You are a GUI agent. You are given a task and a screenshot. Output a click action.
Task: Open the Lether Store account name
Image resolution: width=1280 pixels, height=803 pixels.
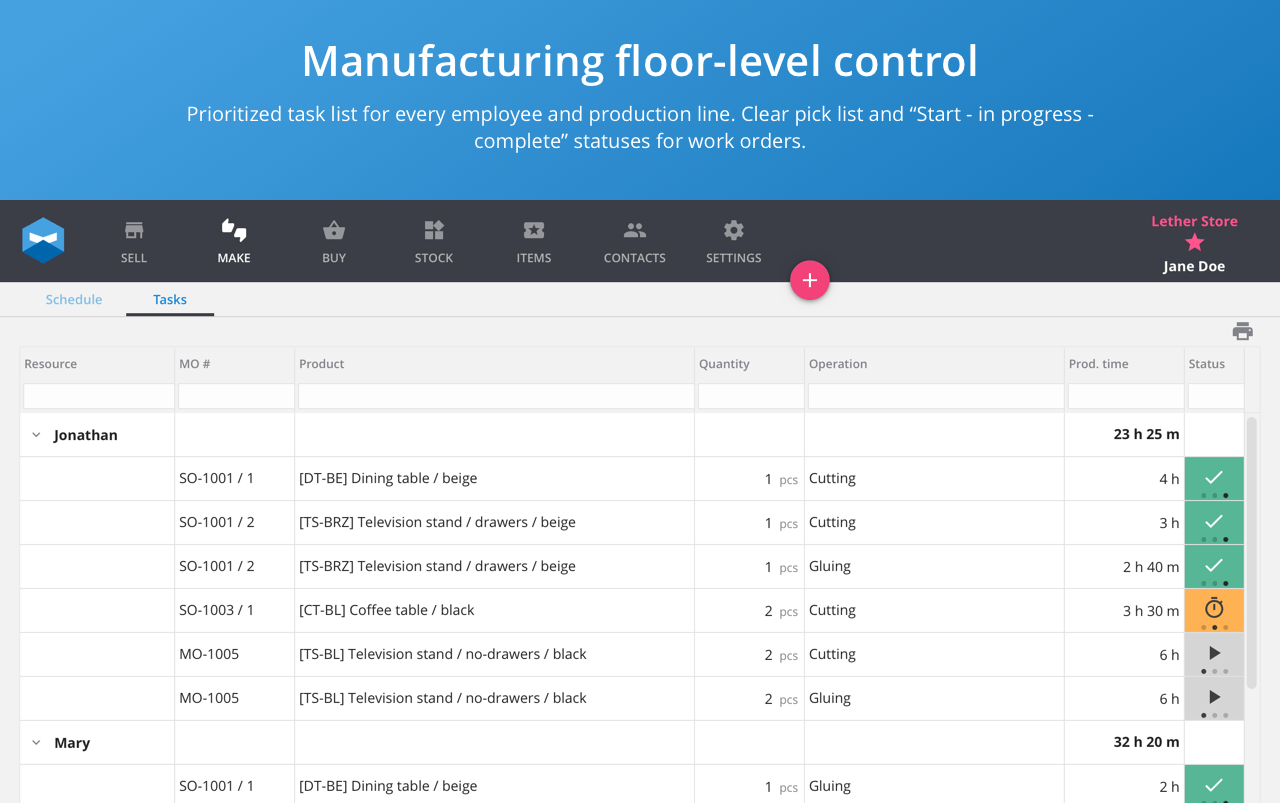click(1194, 221)
